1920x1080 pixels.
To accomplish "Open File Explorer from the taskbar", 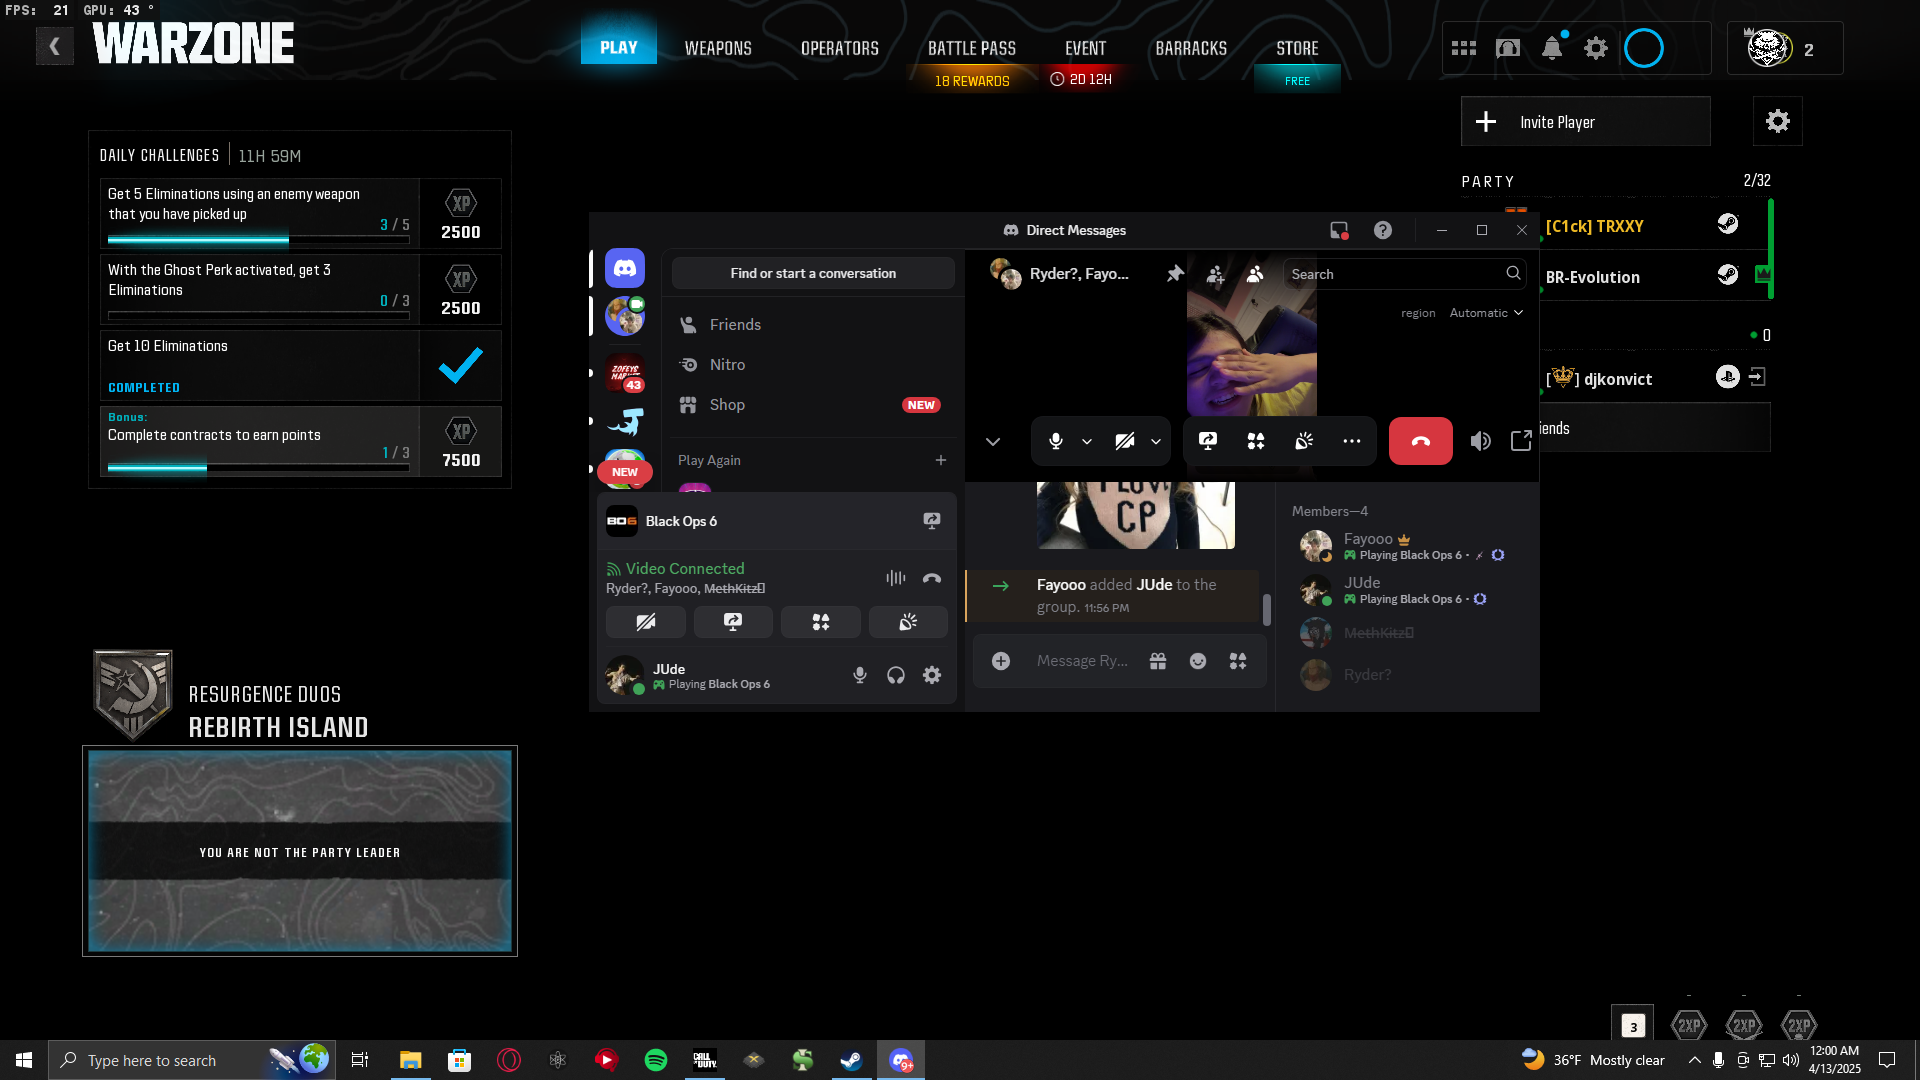I will [x=410, y=1060].
